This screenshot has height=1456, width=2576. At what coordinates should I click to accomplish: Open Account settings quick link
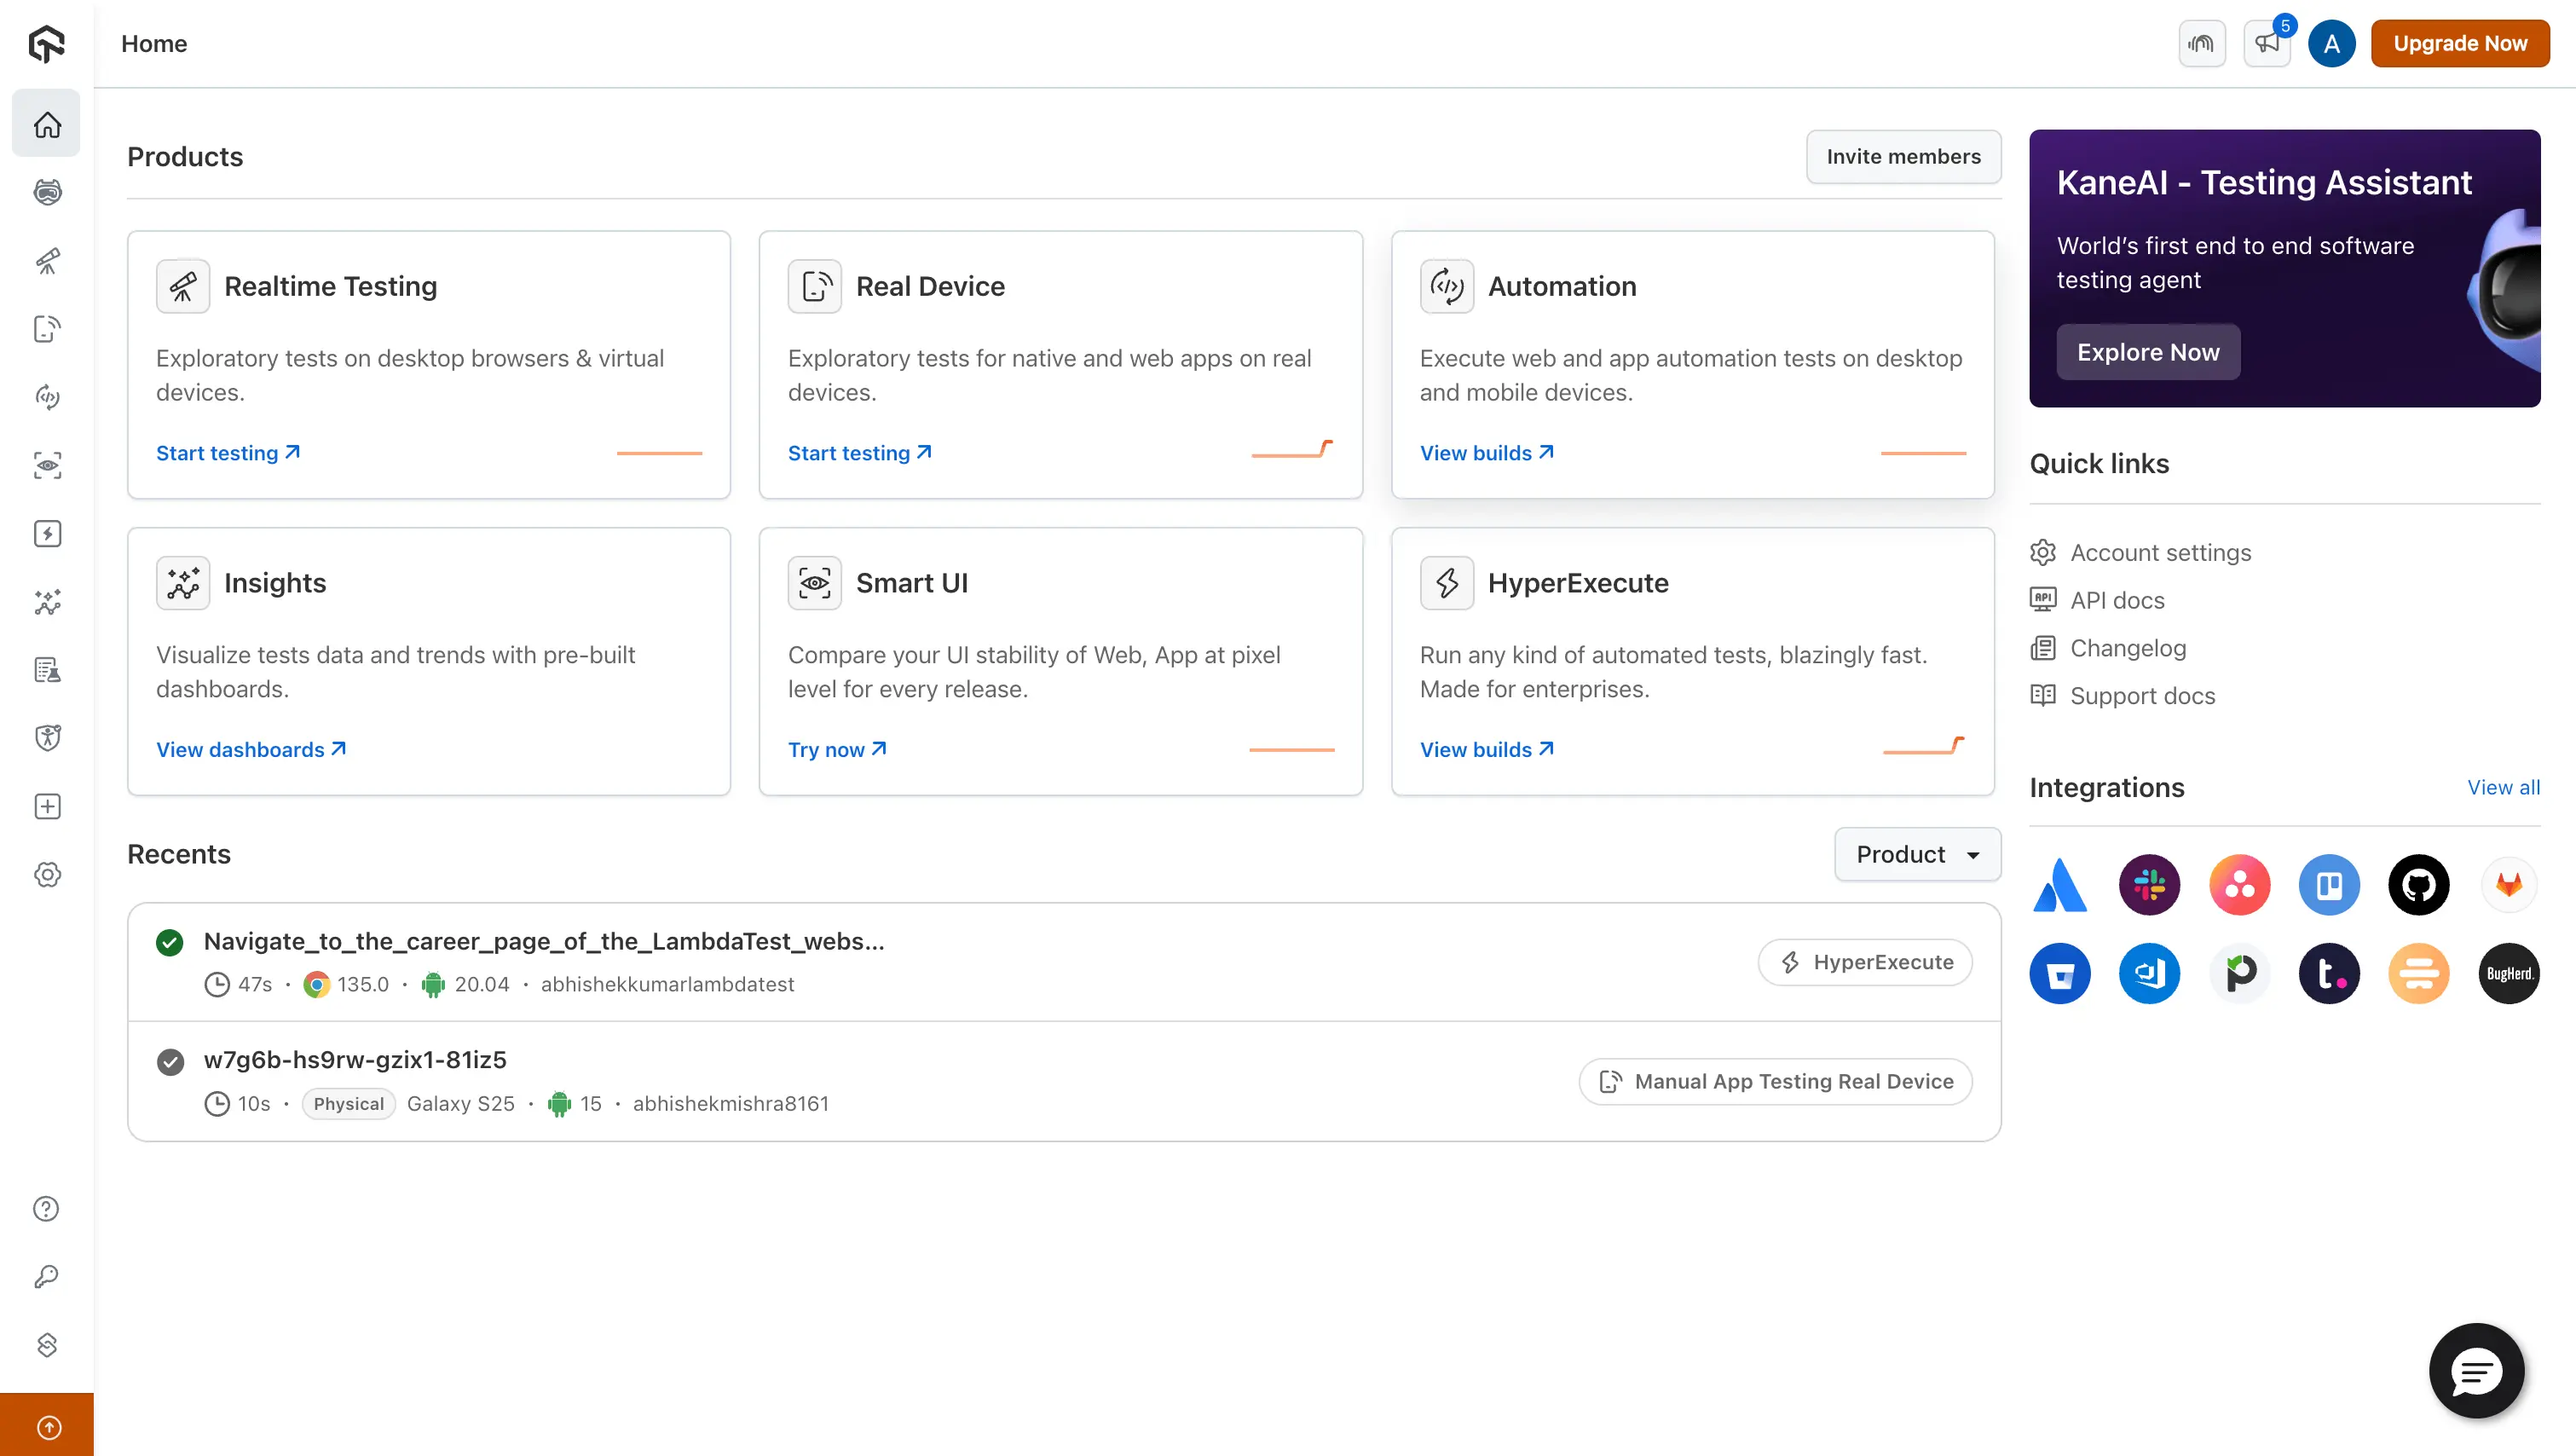click(x=2160, y=553)
